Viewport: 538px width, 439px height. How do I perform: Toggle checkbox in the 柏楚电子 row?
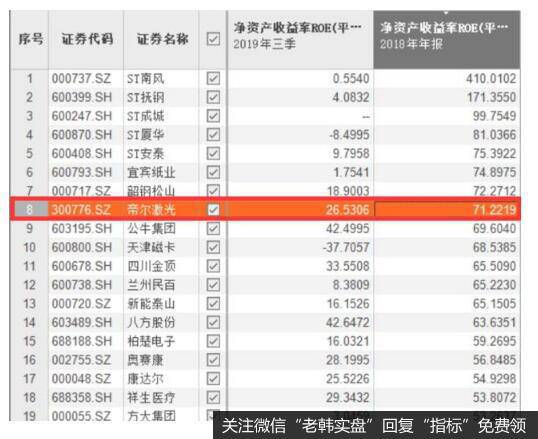tap(213, 341)
